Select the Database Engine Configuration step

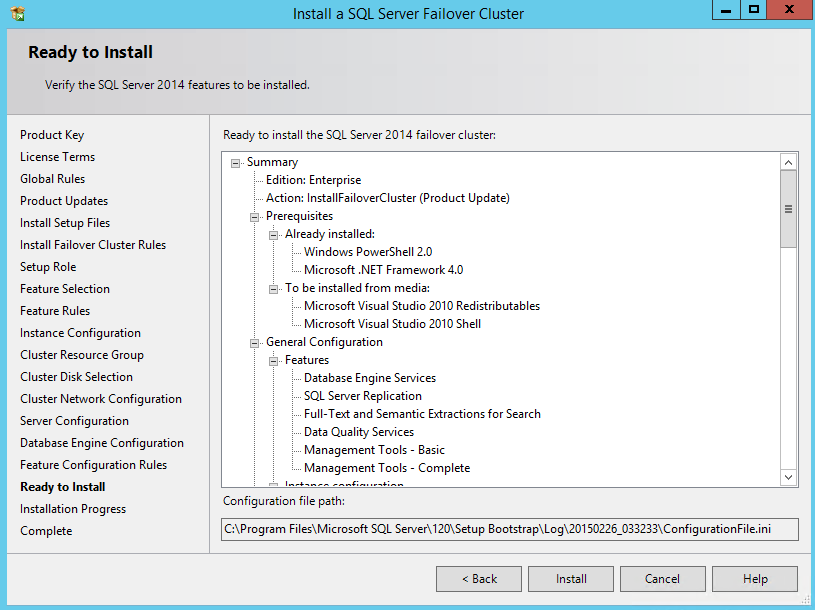point(102,443)
